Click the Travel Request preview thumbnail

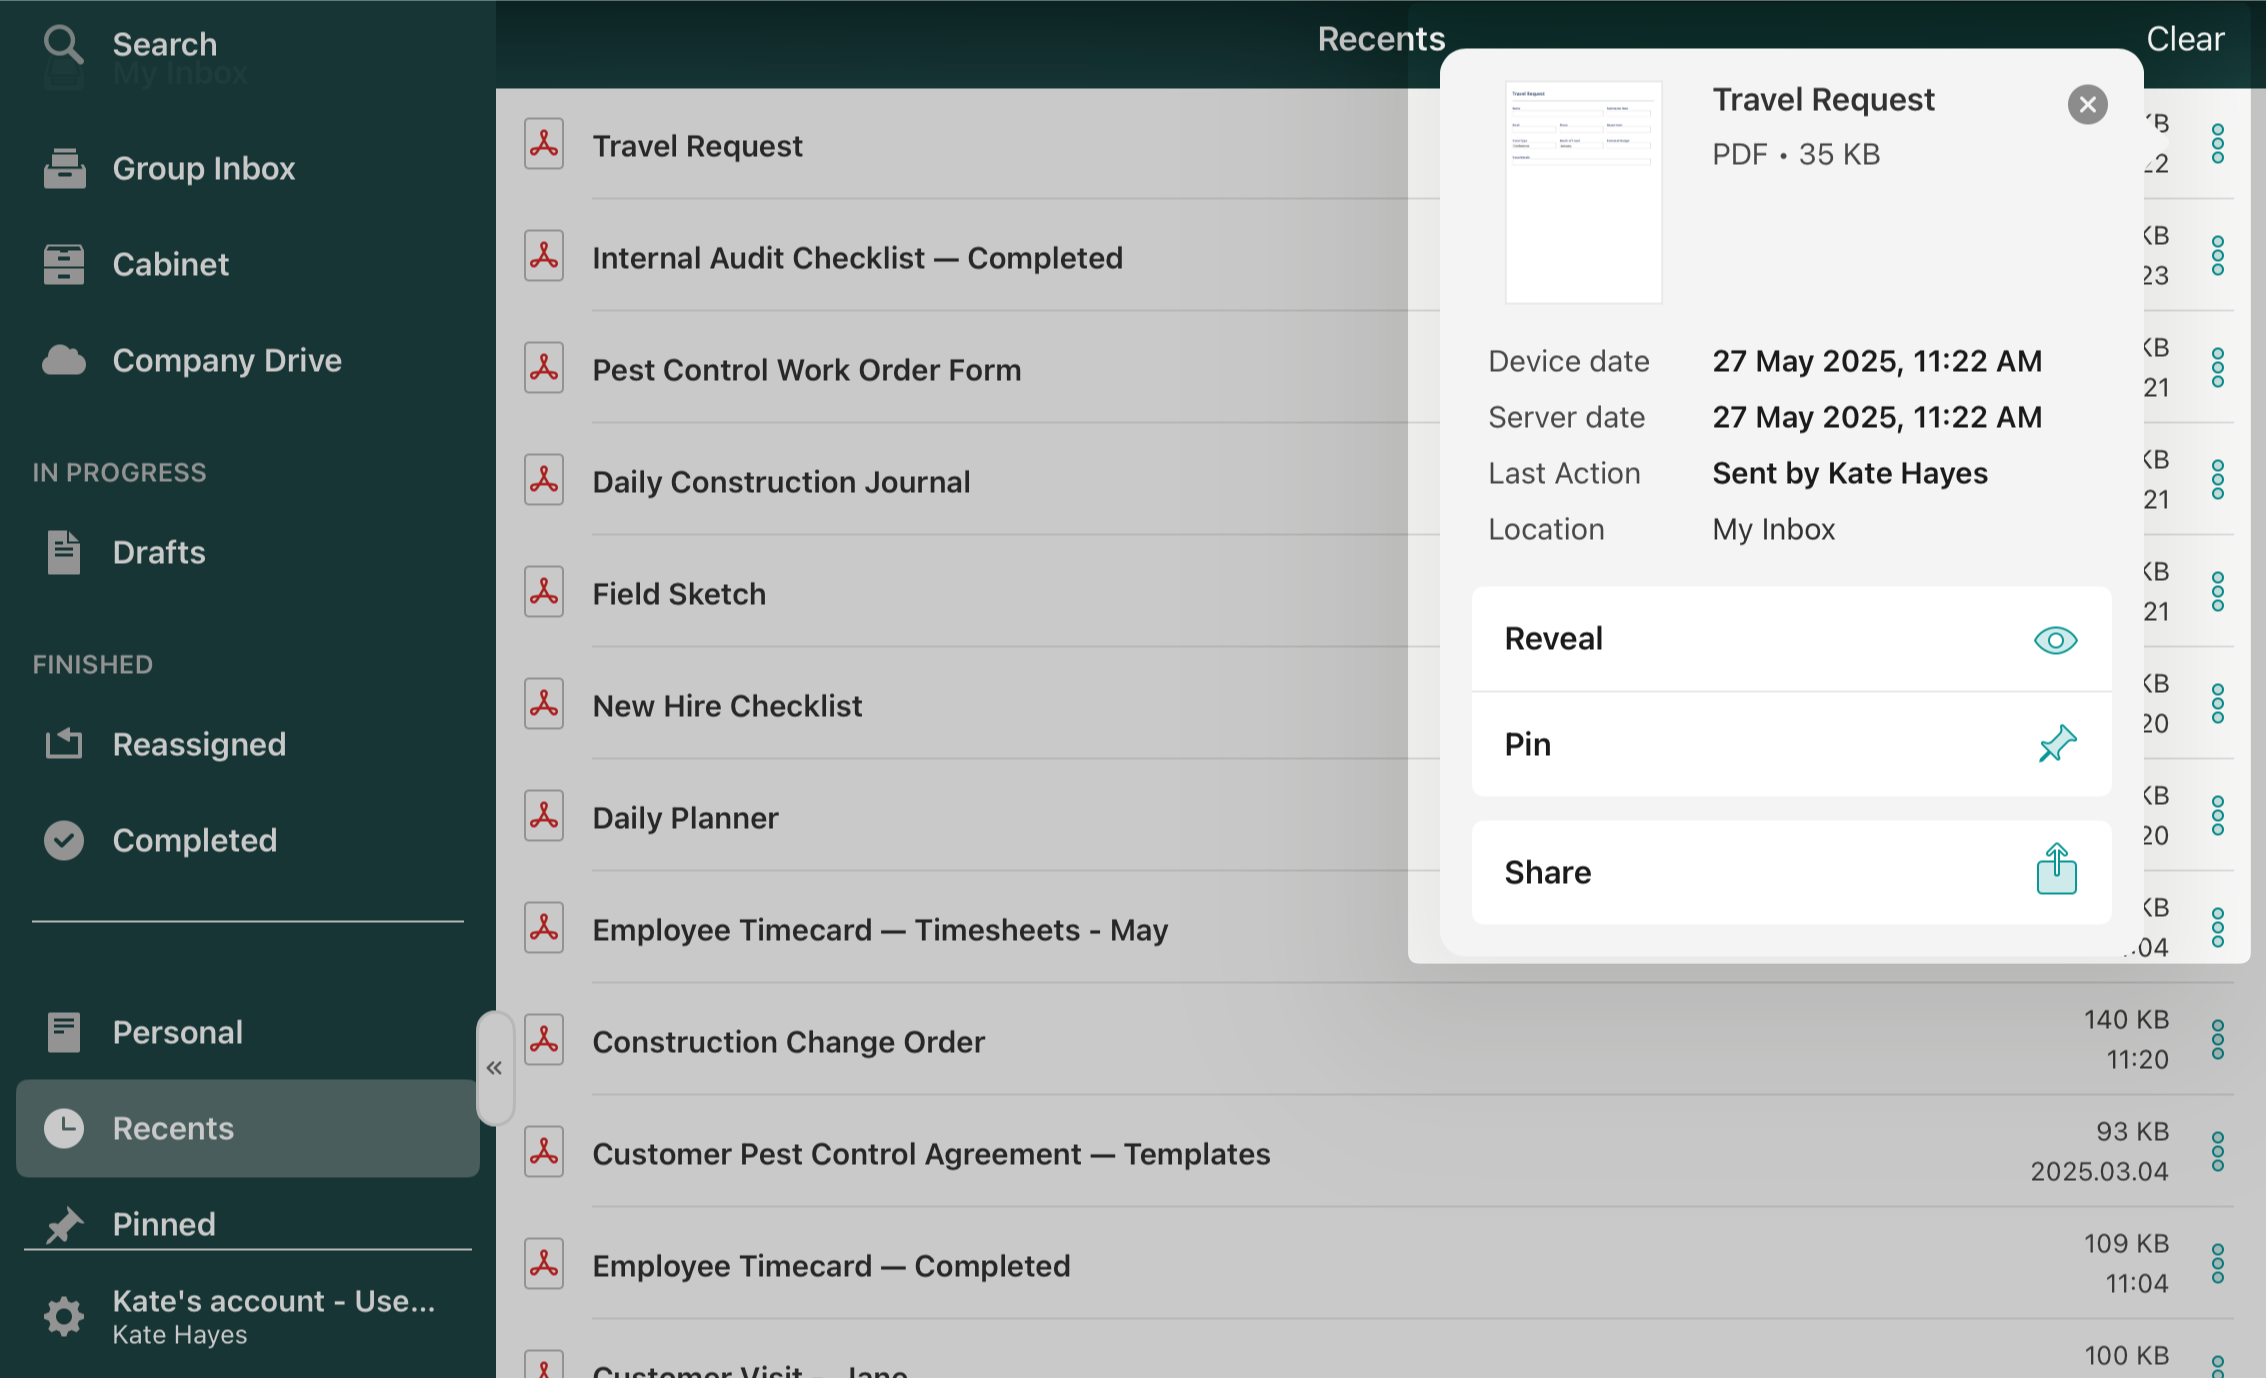(x=1583, y=192)
